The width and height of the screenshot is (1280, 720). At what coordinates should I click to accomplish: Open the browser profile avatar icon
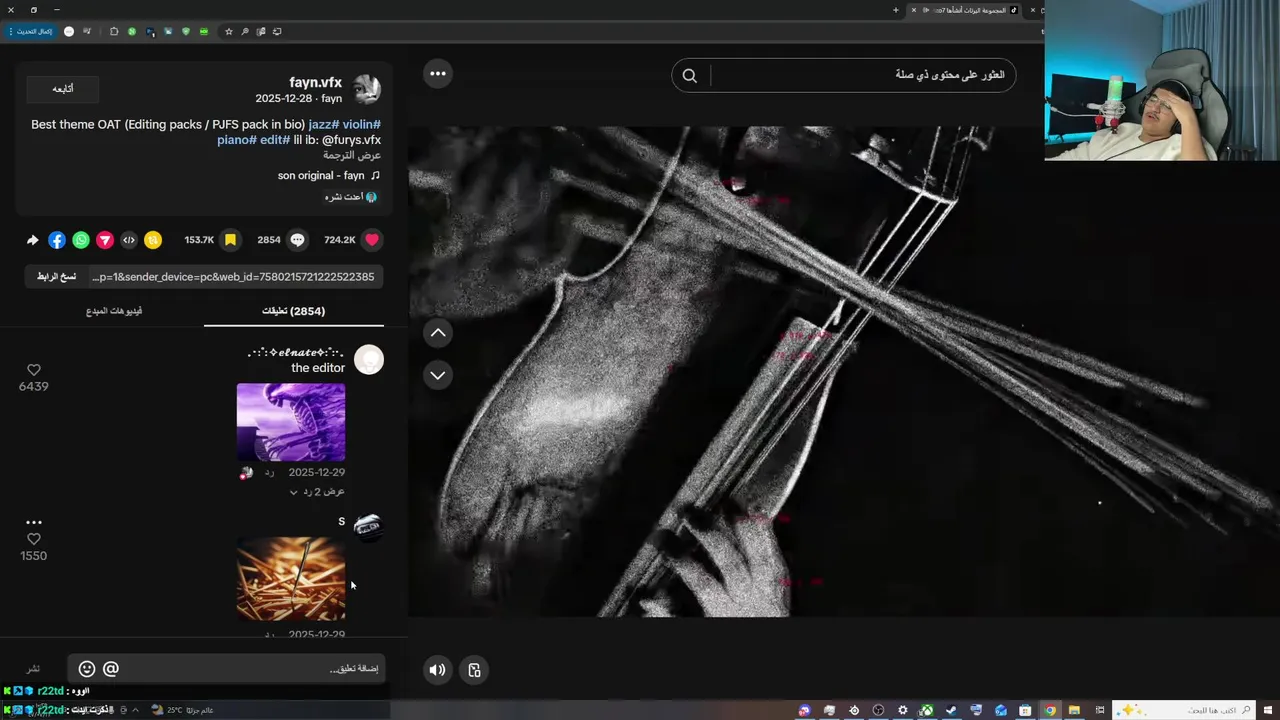pos(69,31)
